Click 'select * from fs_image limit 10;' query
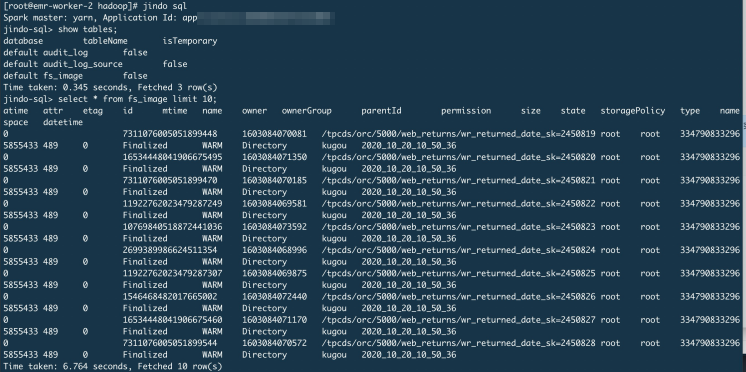Viewport: 746px width, 372px height. (x=137, y=99)
